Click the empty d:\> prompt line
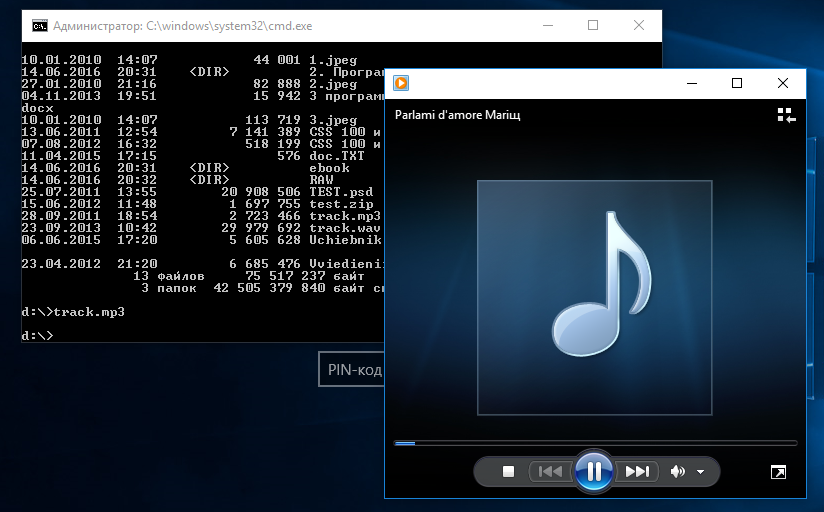This screenshot has height=512, width=824. click(x=37, y=335)
